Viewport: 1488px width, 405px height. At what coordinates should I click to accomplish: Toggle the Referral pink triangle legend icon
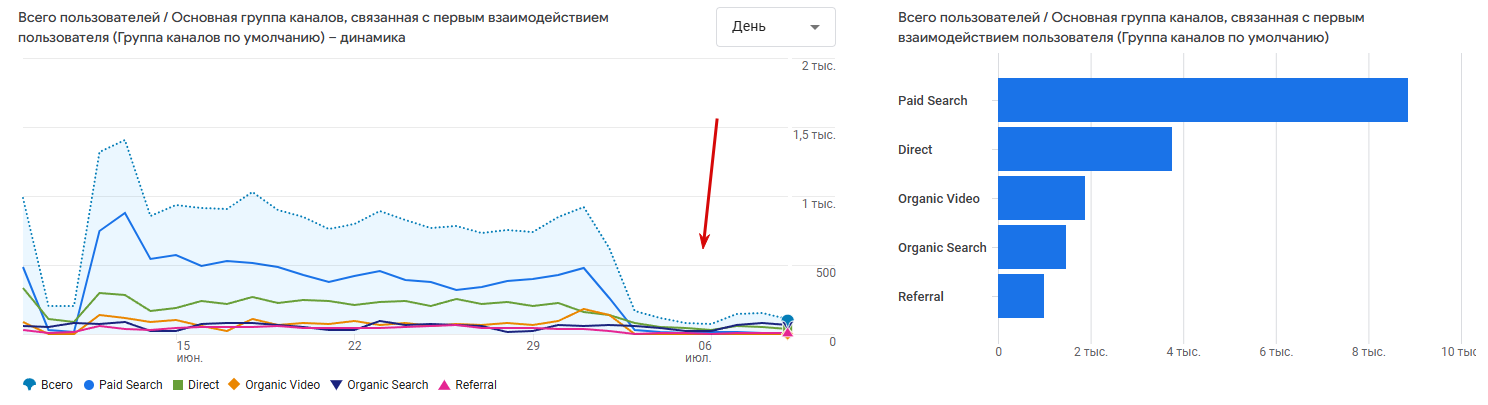tap(444, 385)
